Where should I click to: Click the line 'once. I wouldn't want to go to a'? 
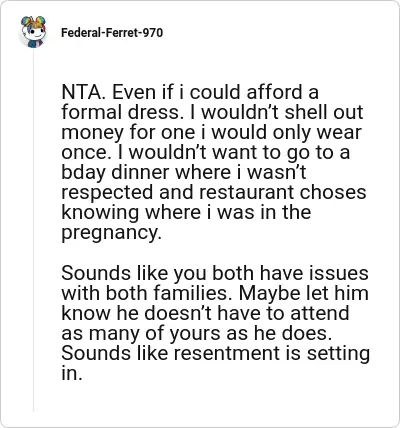pos(205,152)
